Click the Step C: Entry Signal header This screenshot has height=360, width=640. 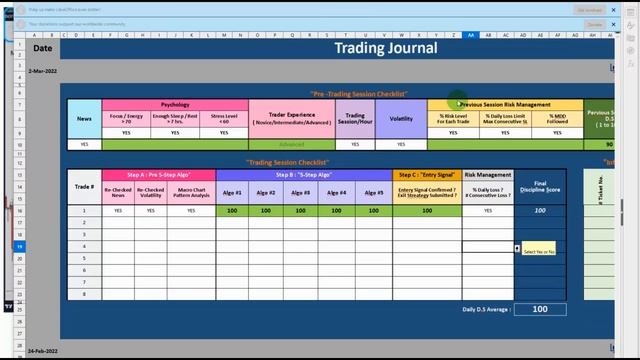(x=427, y=175)
